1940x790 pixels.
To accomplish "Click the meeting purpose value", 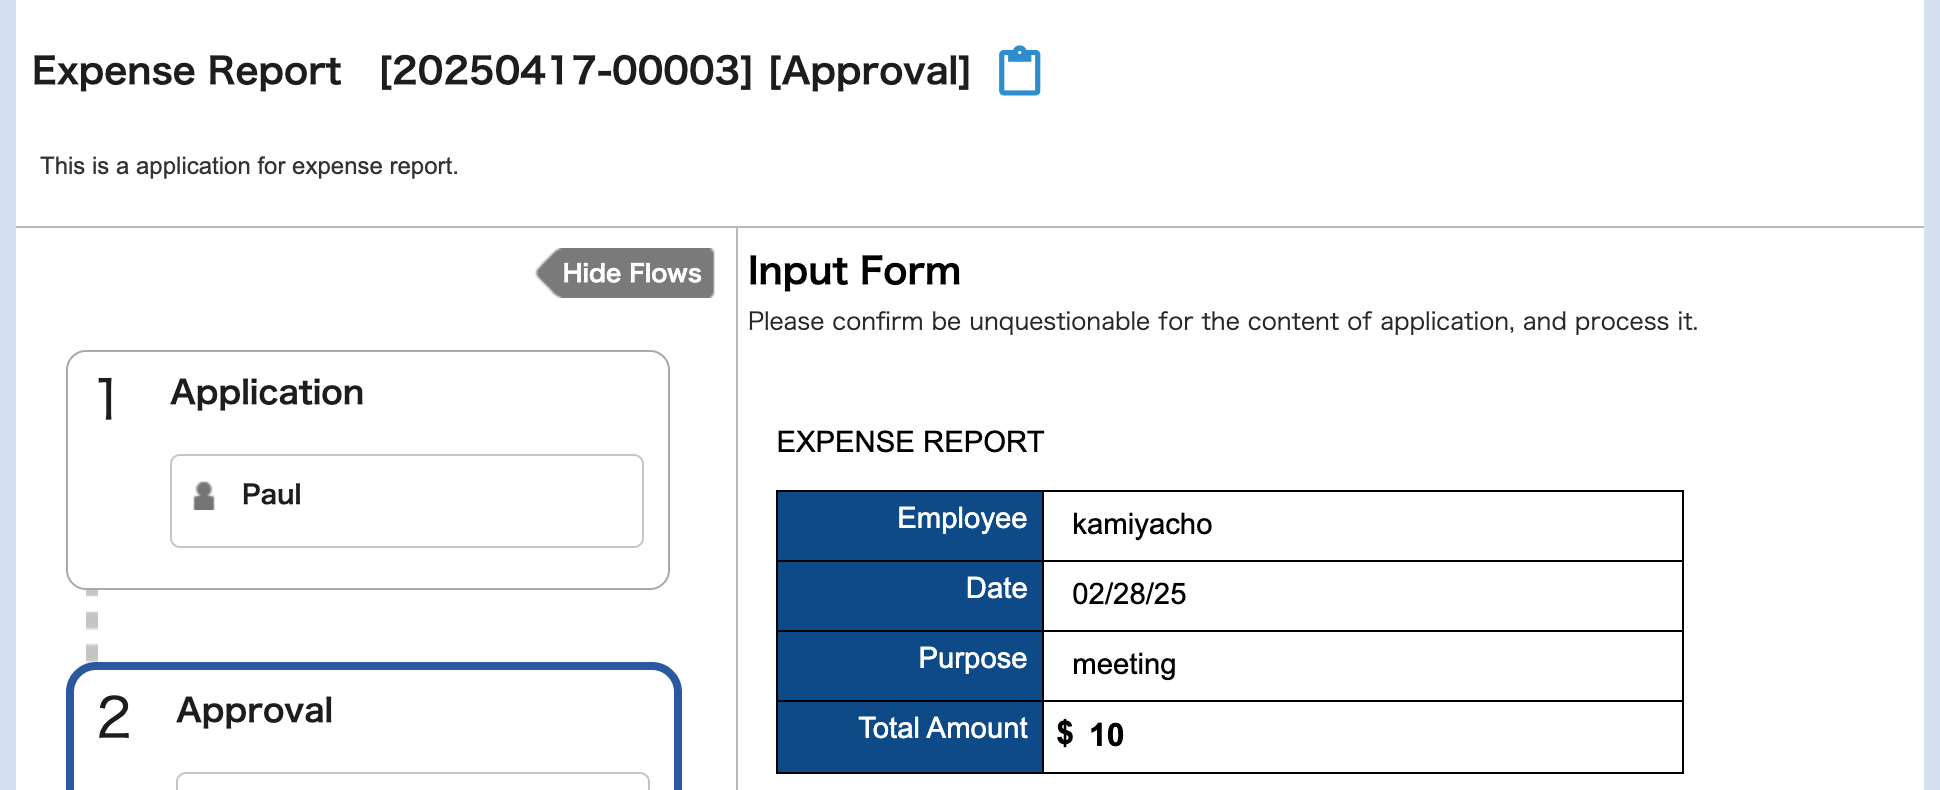I will [1124, 664].
